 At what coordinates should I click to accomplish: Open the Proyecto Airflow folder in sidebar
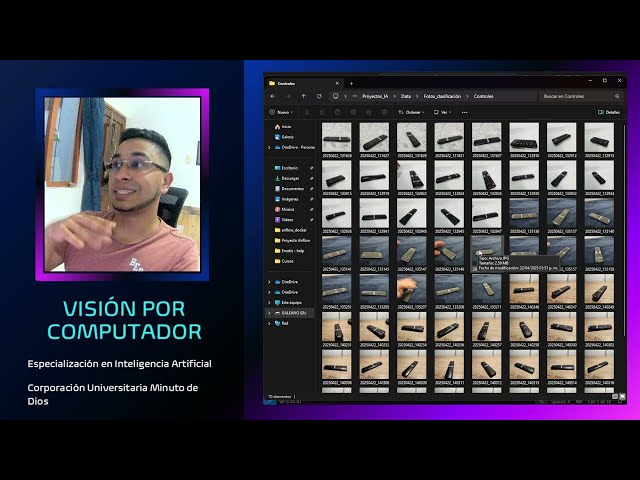[x=292, y=240]
